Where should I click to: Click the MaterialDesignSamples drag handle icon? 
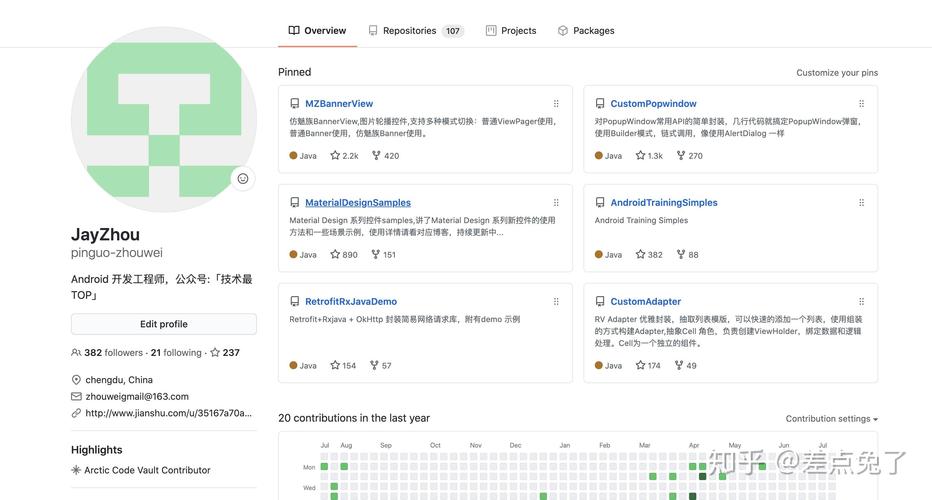pos(556,203)
